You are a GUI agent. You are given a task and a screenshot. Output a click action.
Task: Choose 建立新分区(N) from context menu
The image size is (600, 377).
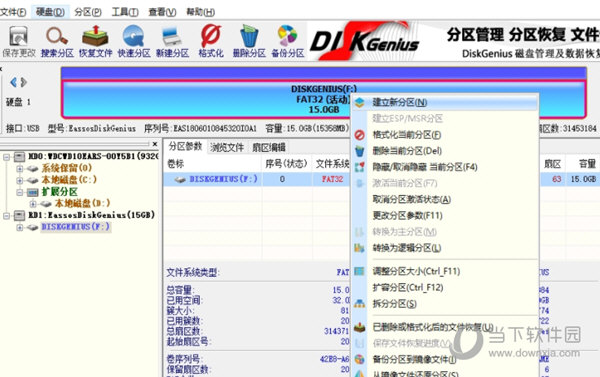point(445,103)
